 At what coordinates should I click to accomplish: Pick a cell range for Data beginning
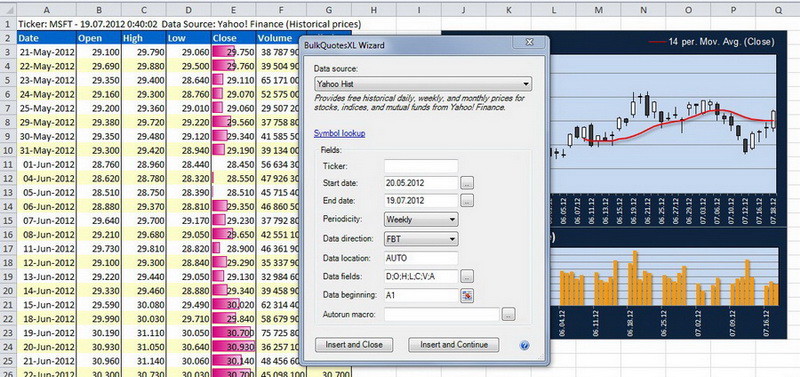point(467,295)
